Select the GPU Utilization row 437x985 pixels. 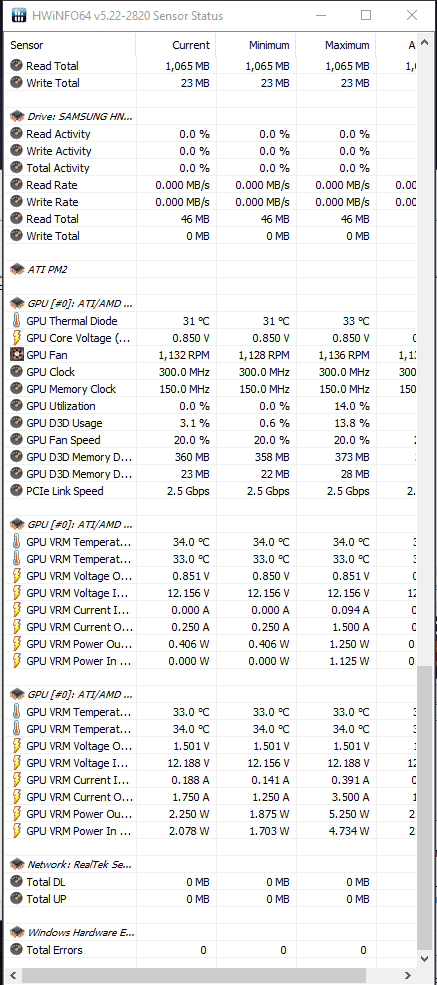pyautogui.click(x=210, y=406)
